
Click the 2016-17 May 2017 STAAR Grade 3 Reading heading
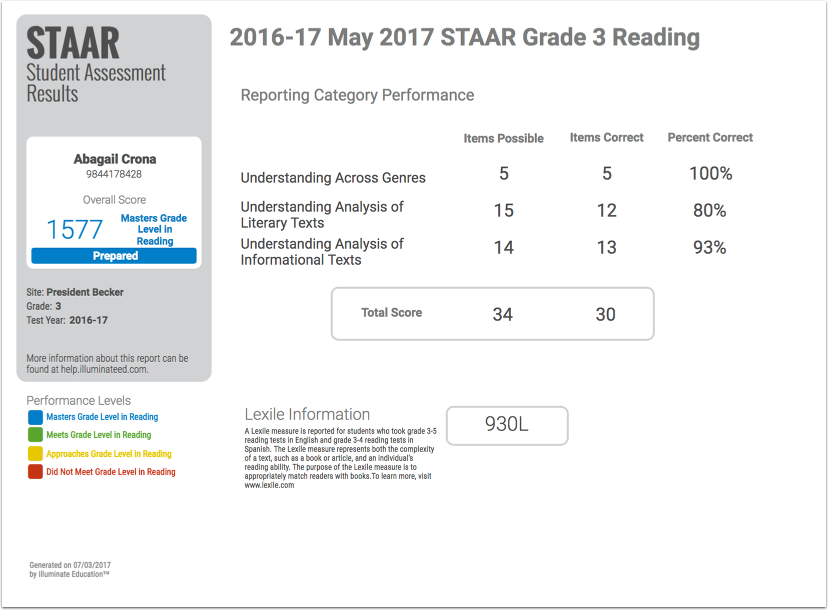coord(465,37)
